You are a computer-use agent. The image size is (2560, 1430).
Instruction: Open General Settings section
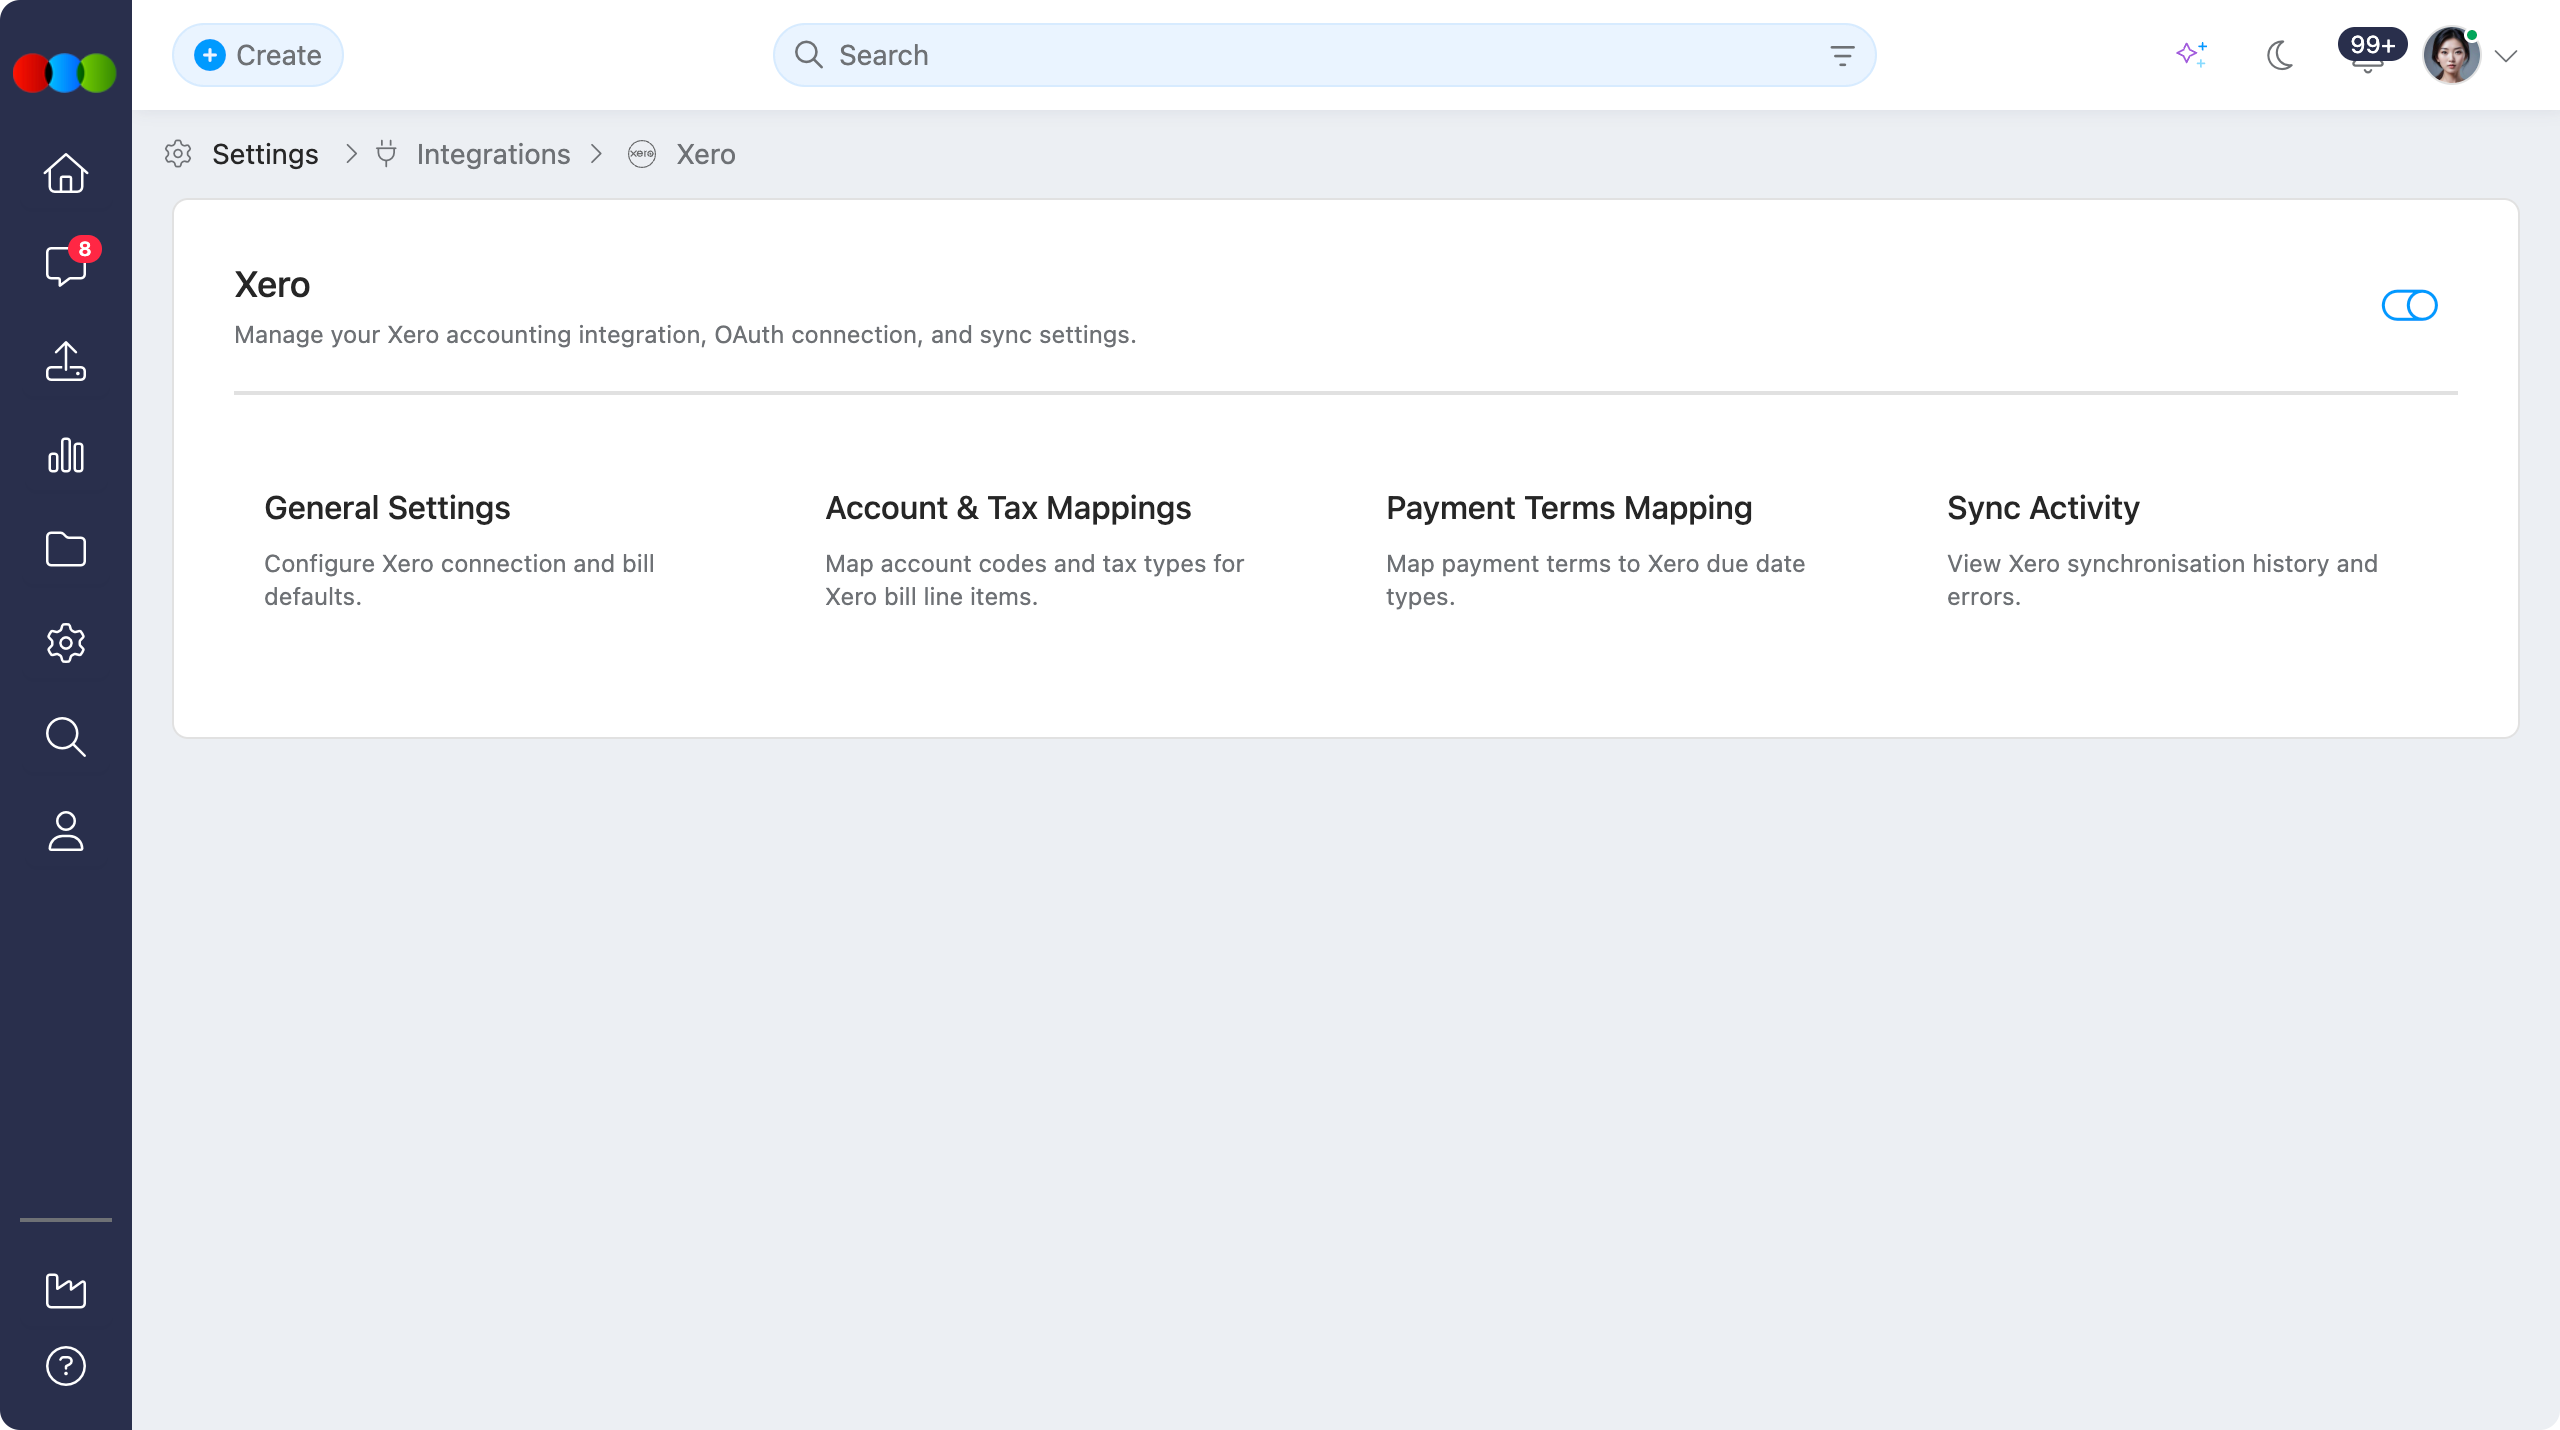click(387, 508)
